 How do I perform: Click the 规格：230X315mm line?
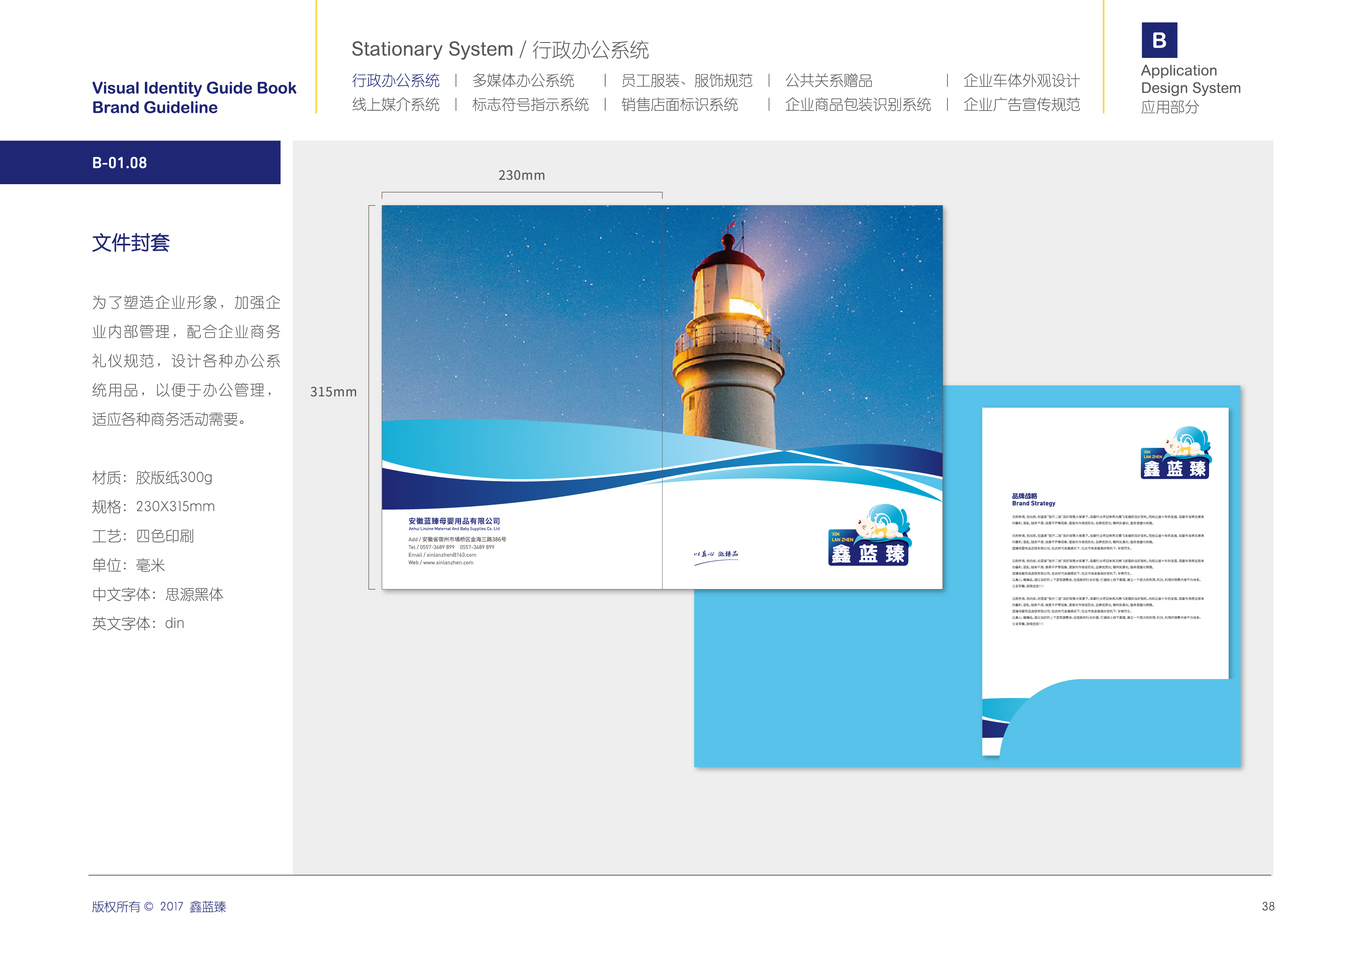point(153,506)
